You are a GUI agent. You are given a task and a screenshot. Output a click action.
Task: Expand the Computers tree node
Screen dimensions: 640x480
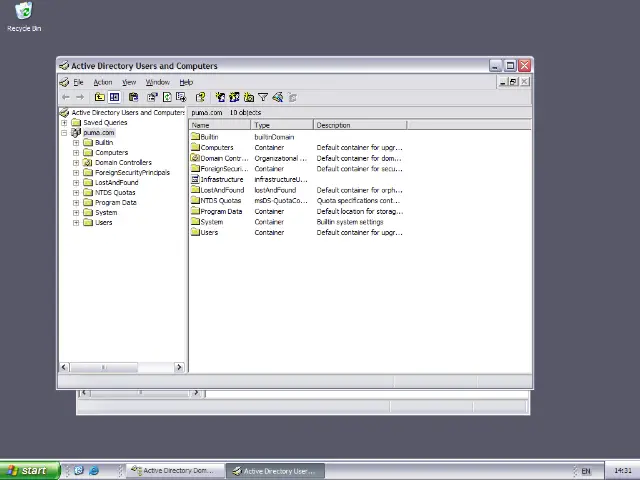76,153
